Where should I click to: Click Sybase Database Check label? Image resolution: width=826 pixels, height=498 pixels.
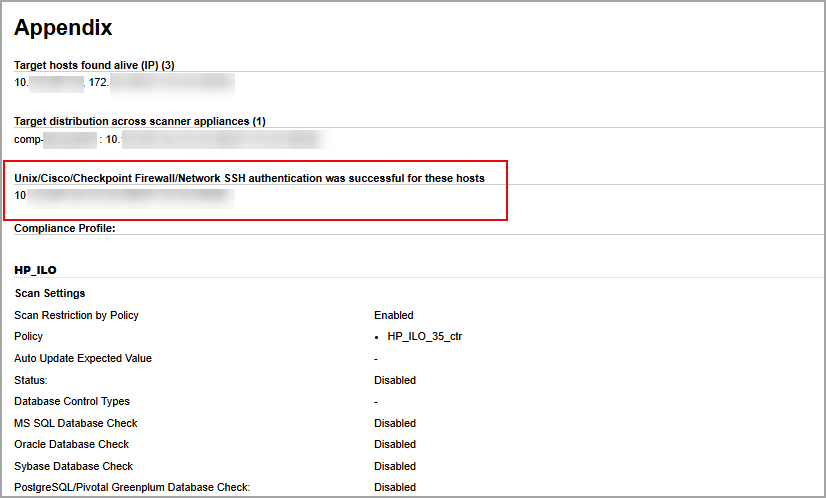(x=73, y=466)
